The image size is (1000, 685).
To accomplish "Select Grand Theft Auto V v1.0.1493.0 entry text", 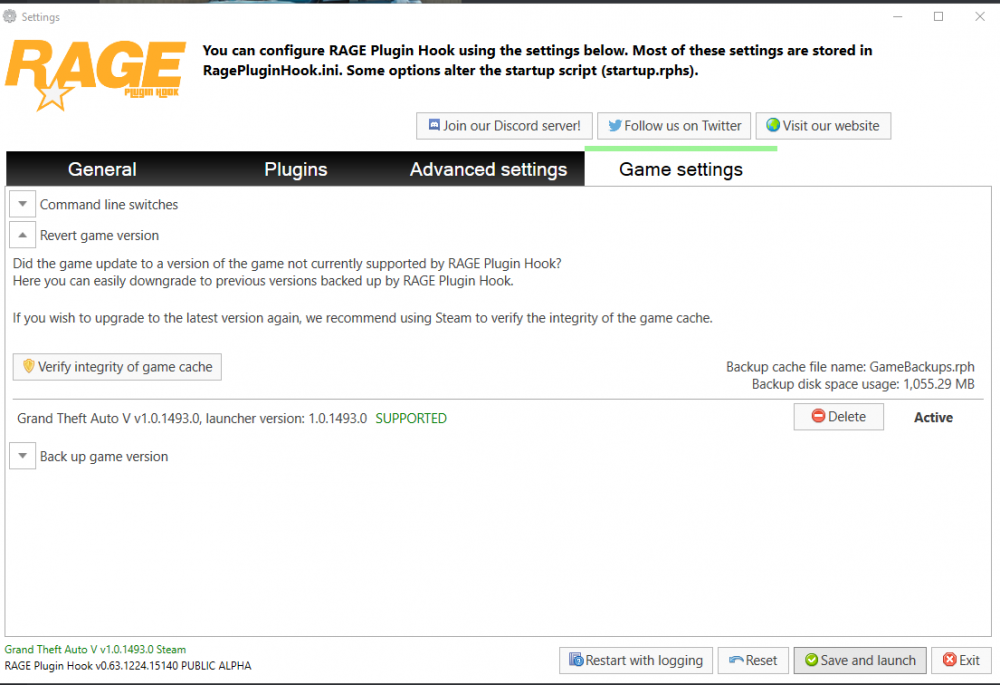I will [192, 418].
